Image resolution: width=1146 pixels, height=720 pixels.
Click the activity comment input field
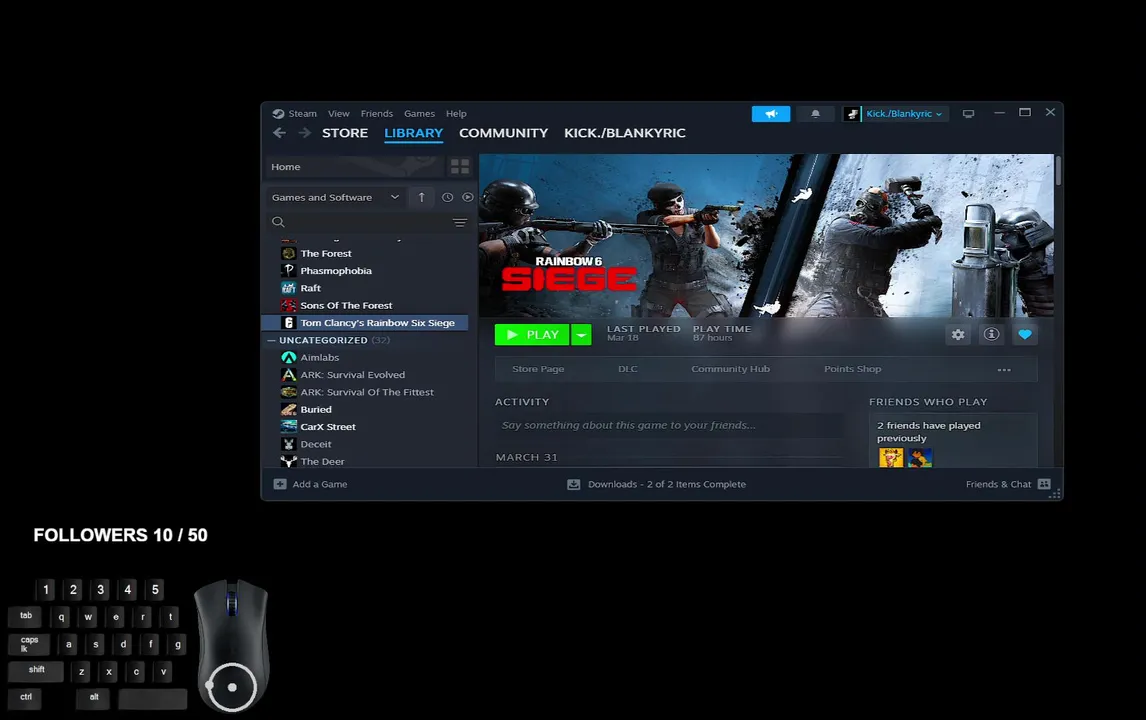tap(669, 425)
